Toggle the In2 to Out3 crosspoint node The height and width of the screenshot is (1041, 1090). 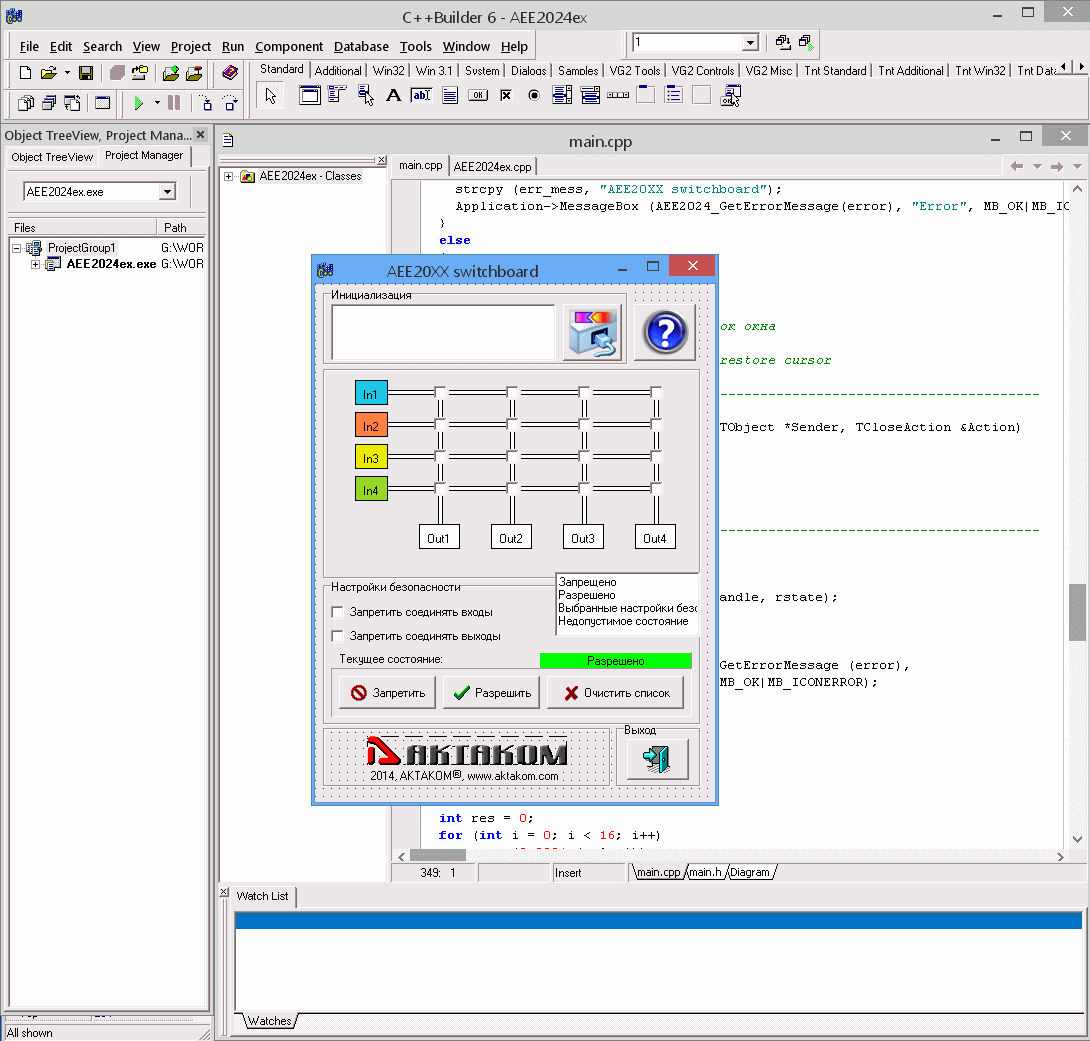[584, 425]
